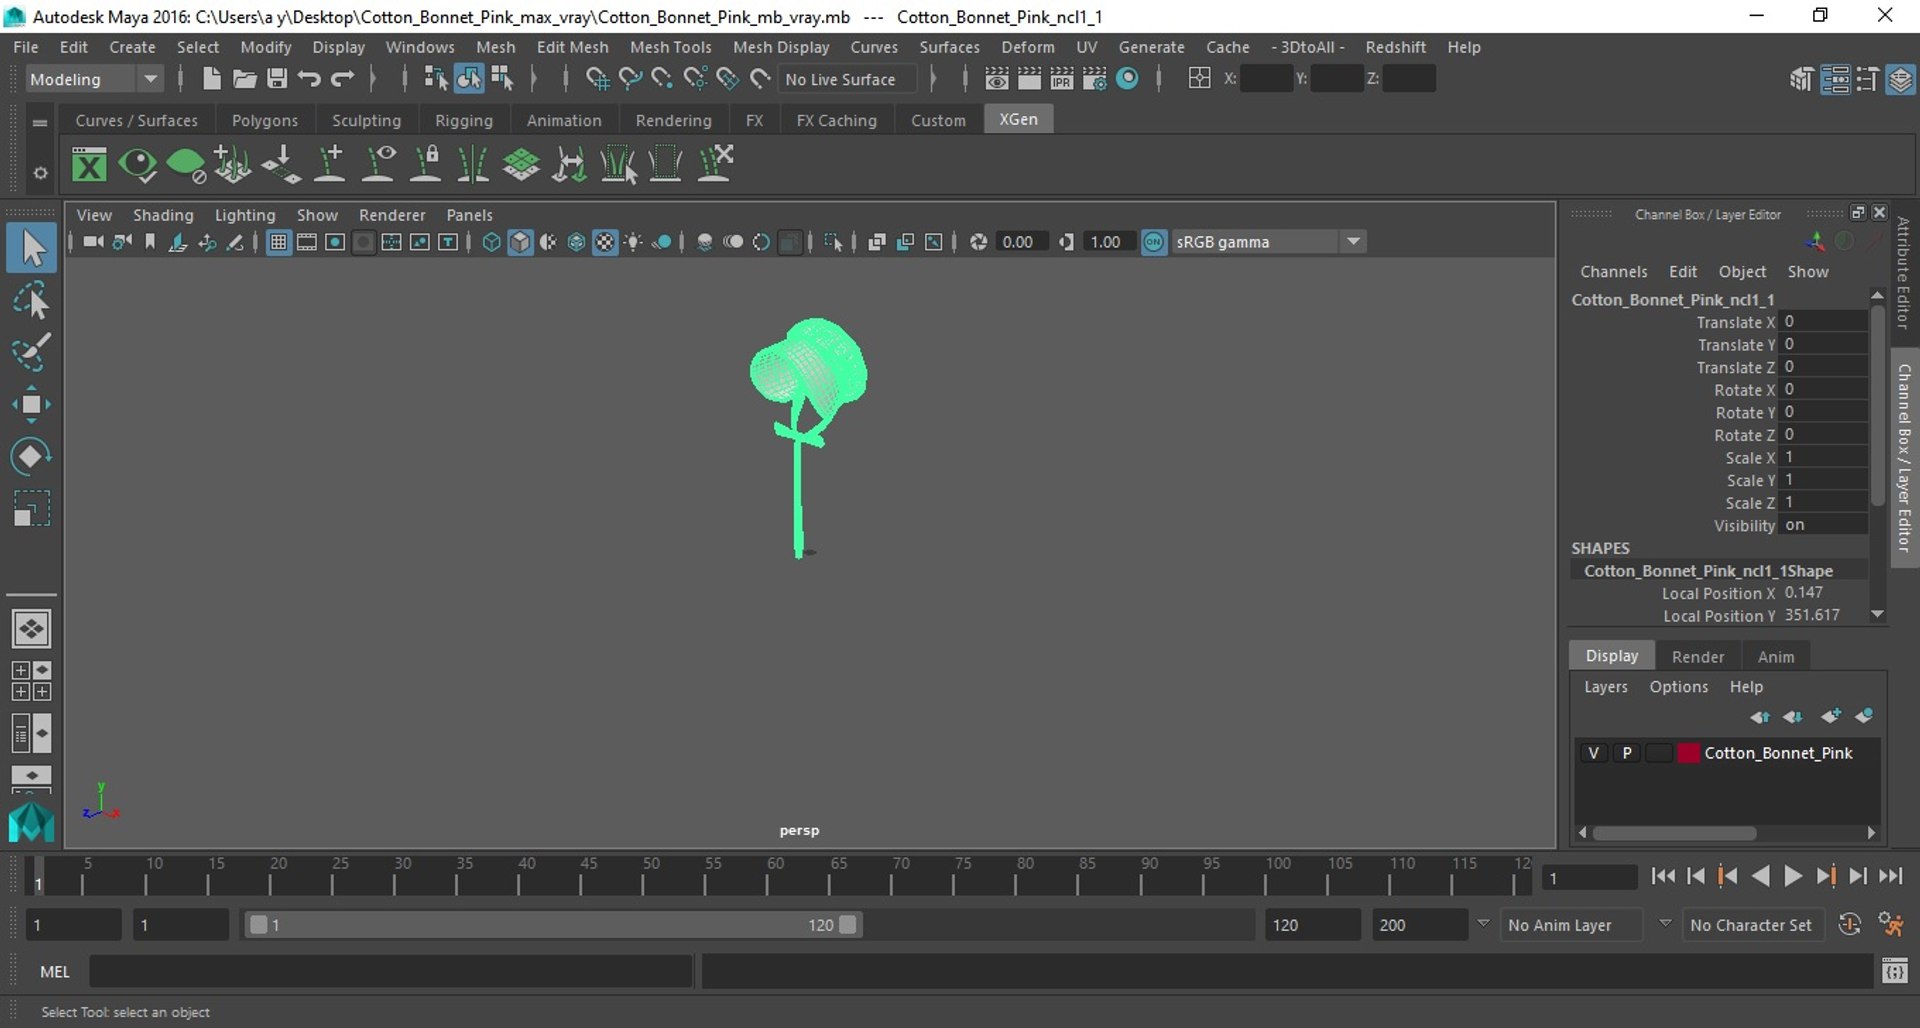Open the viewport Shading menu
The height and width of the screenshot is (1028, 1920).
coord(163,215)
